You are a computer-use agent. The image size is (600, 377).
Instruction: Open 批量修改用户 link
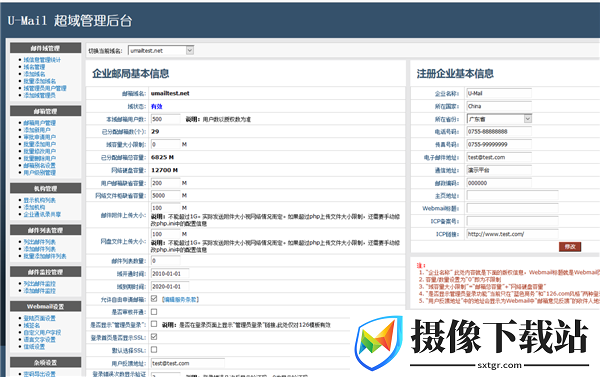click(39, 151)
